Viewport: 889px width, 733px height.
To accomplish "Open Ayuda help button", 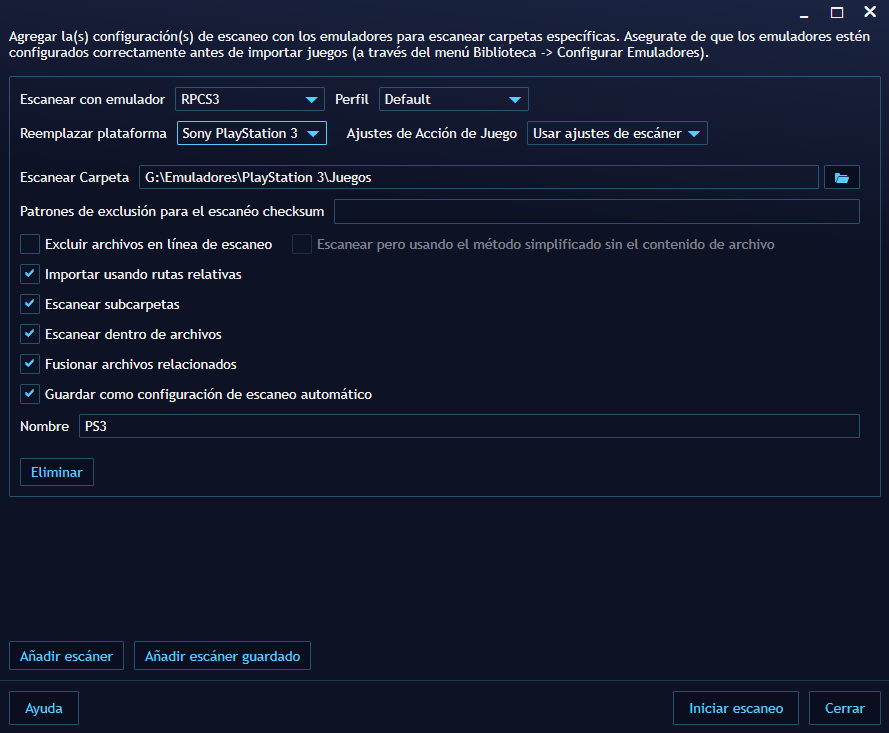I will [x=44, y=708].
